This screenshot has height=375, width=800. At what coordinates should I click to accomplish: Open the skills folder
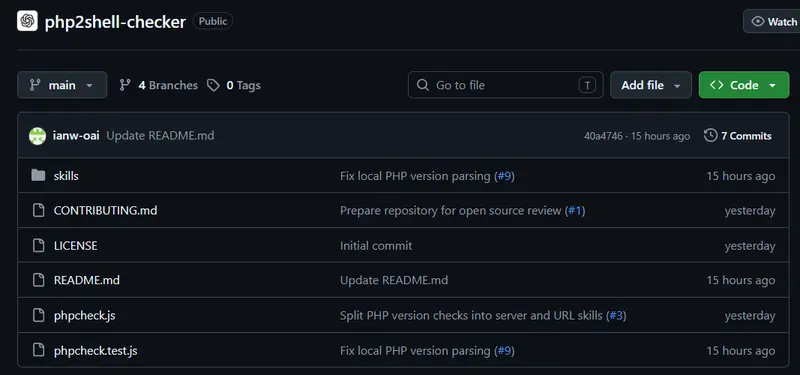click(x=66, y=176)
